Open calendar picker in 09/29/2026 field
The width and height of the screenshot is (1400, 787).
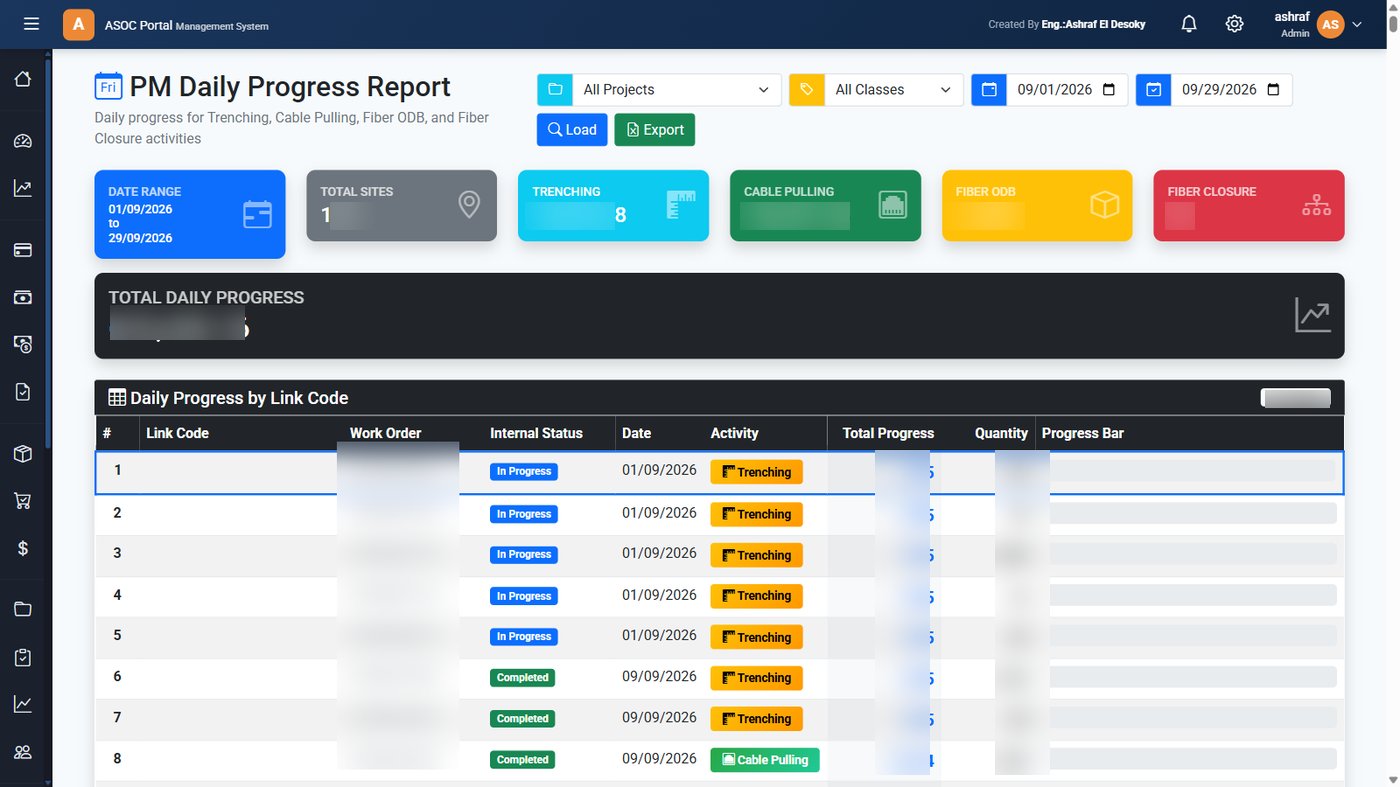click(x=1273, y=90)
